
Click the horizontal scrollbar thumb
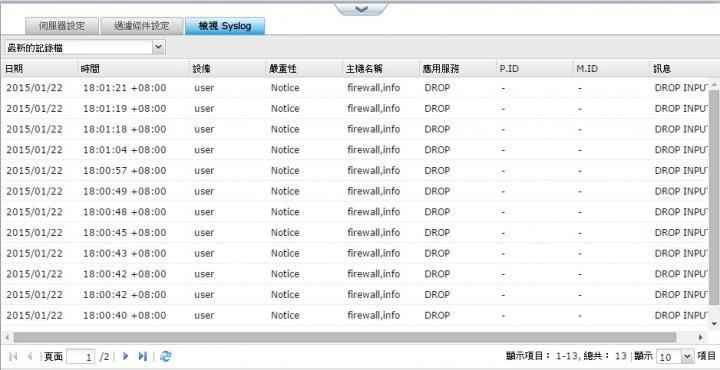click(344, 337)
